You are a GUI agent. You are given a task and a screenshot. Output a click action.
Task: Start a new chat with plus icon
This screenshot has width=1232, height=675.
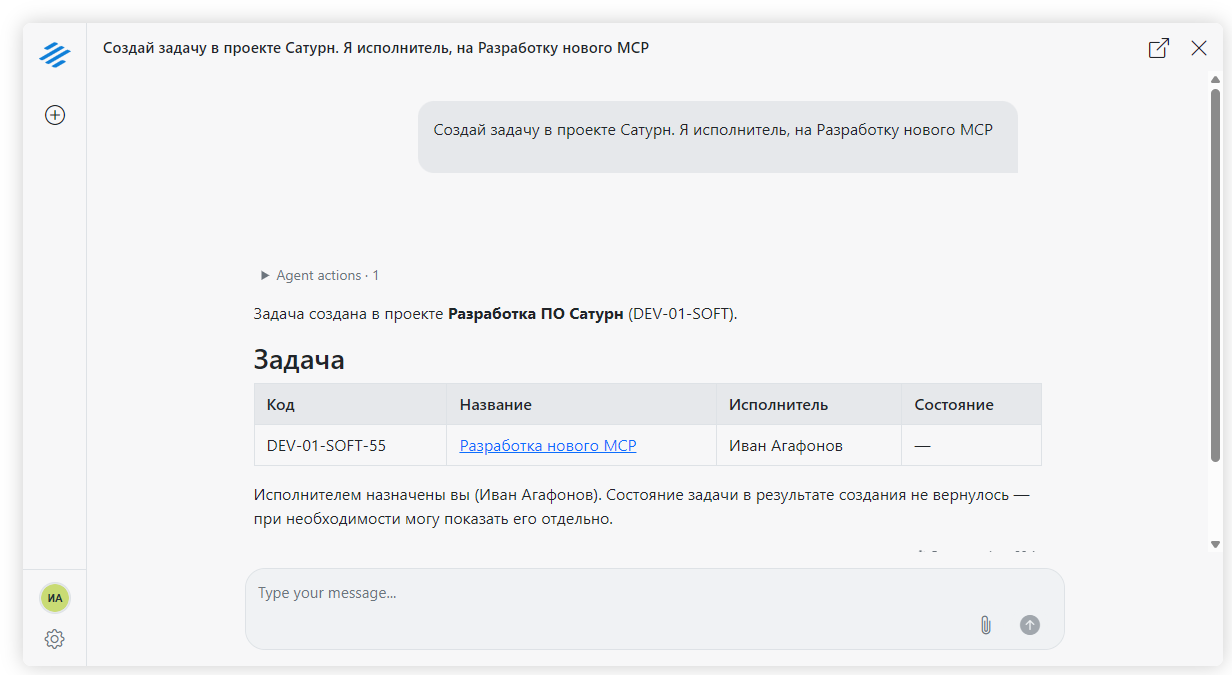(x=55, y=115)
